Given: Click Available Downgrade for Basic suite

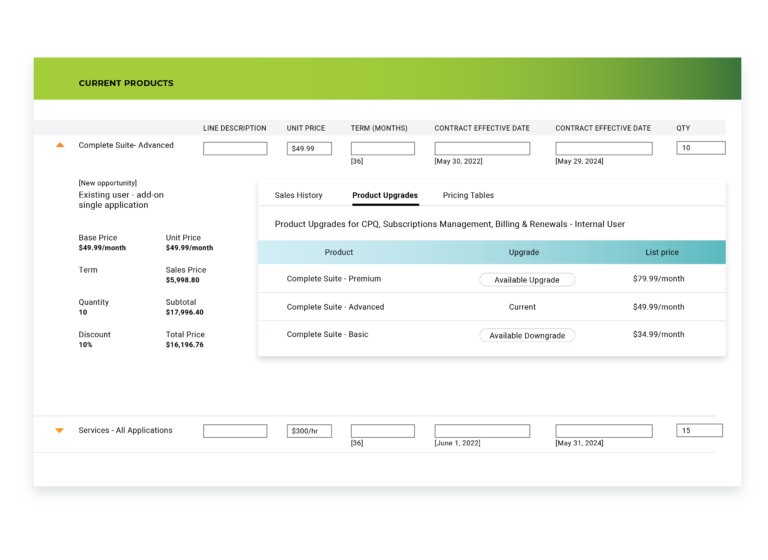Looking at the screenshot, I should [527, 336].
